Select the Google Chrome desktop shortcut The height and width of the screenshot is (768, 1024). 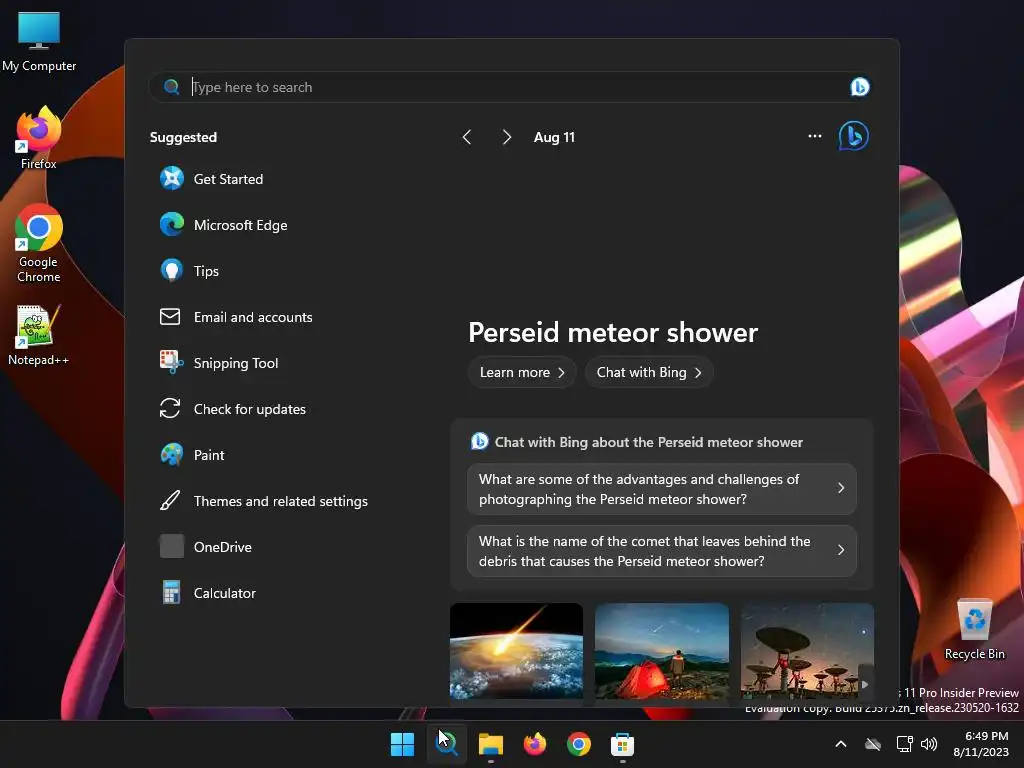pyautogui.click(x=39, y=243)
